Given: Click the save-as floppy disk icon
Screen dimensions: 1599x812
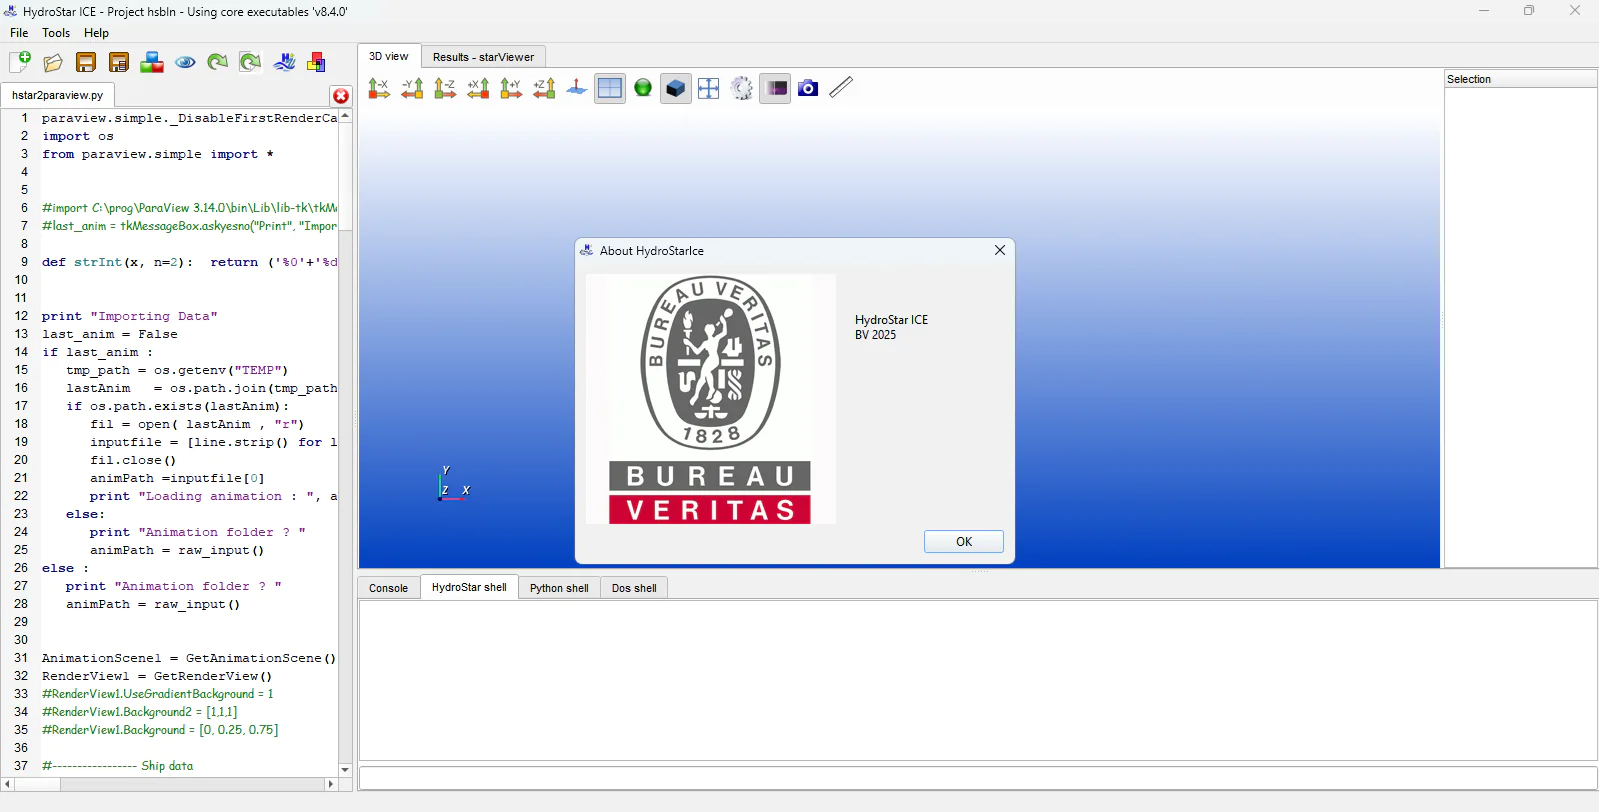Looking at the screenshot, I should click(x=119, y=63).
